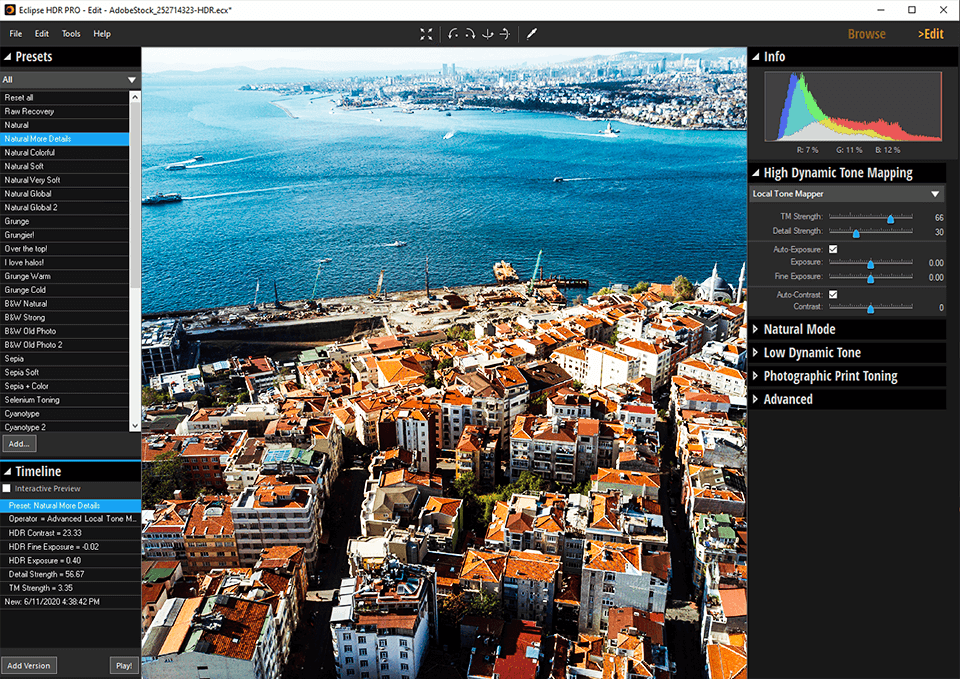The image size is (960, 679).
Task: Uncheck the Auto-Exposure checkbox
Action: (833, 249)
